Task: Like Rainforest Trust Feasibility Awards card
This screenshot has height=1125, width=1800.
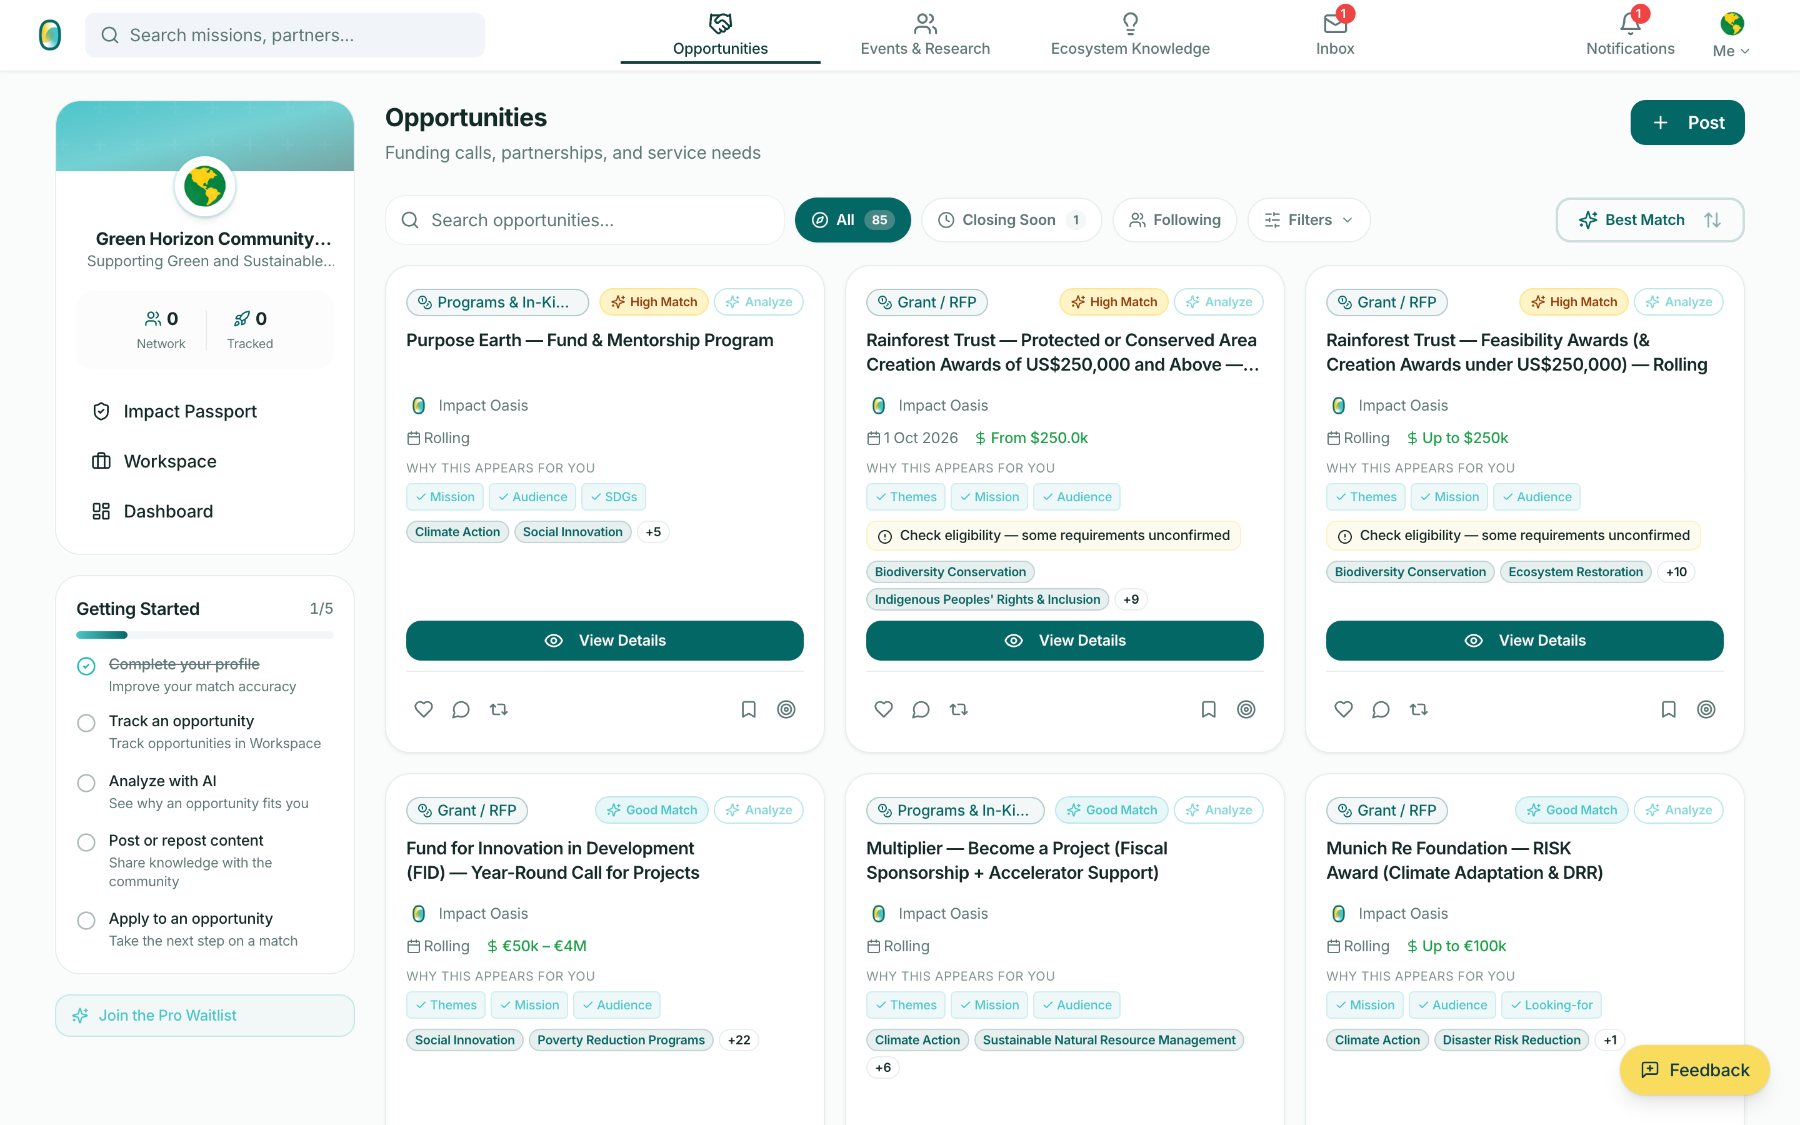Action: point(1344,709)
